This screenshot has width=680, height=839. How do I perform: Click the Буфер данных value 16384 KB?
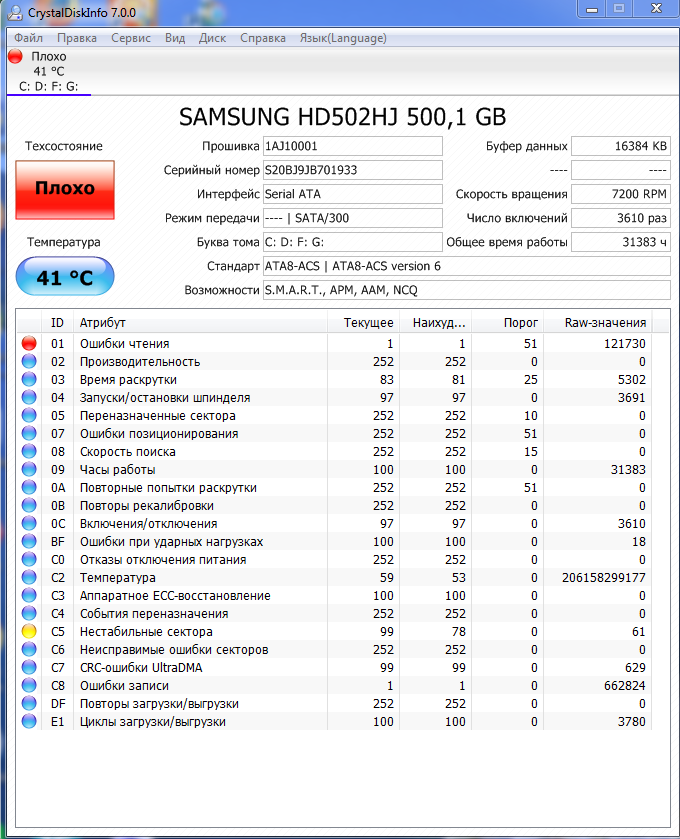tap(621, 146)
